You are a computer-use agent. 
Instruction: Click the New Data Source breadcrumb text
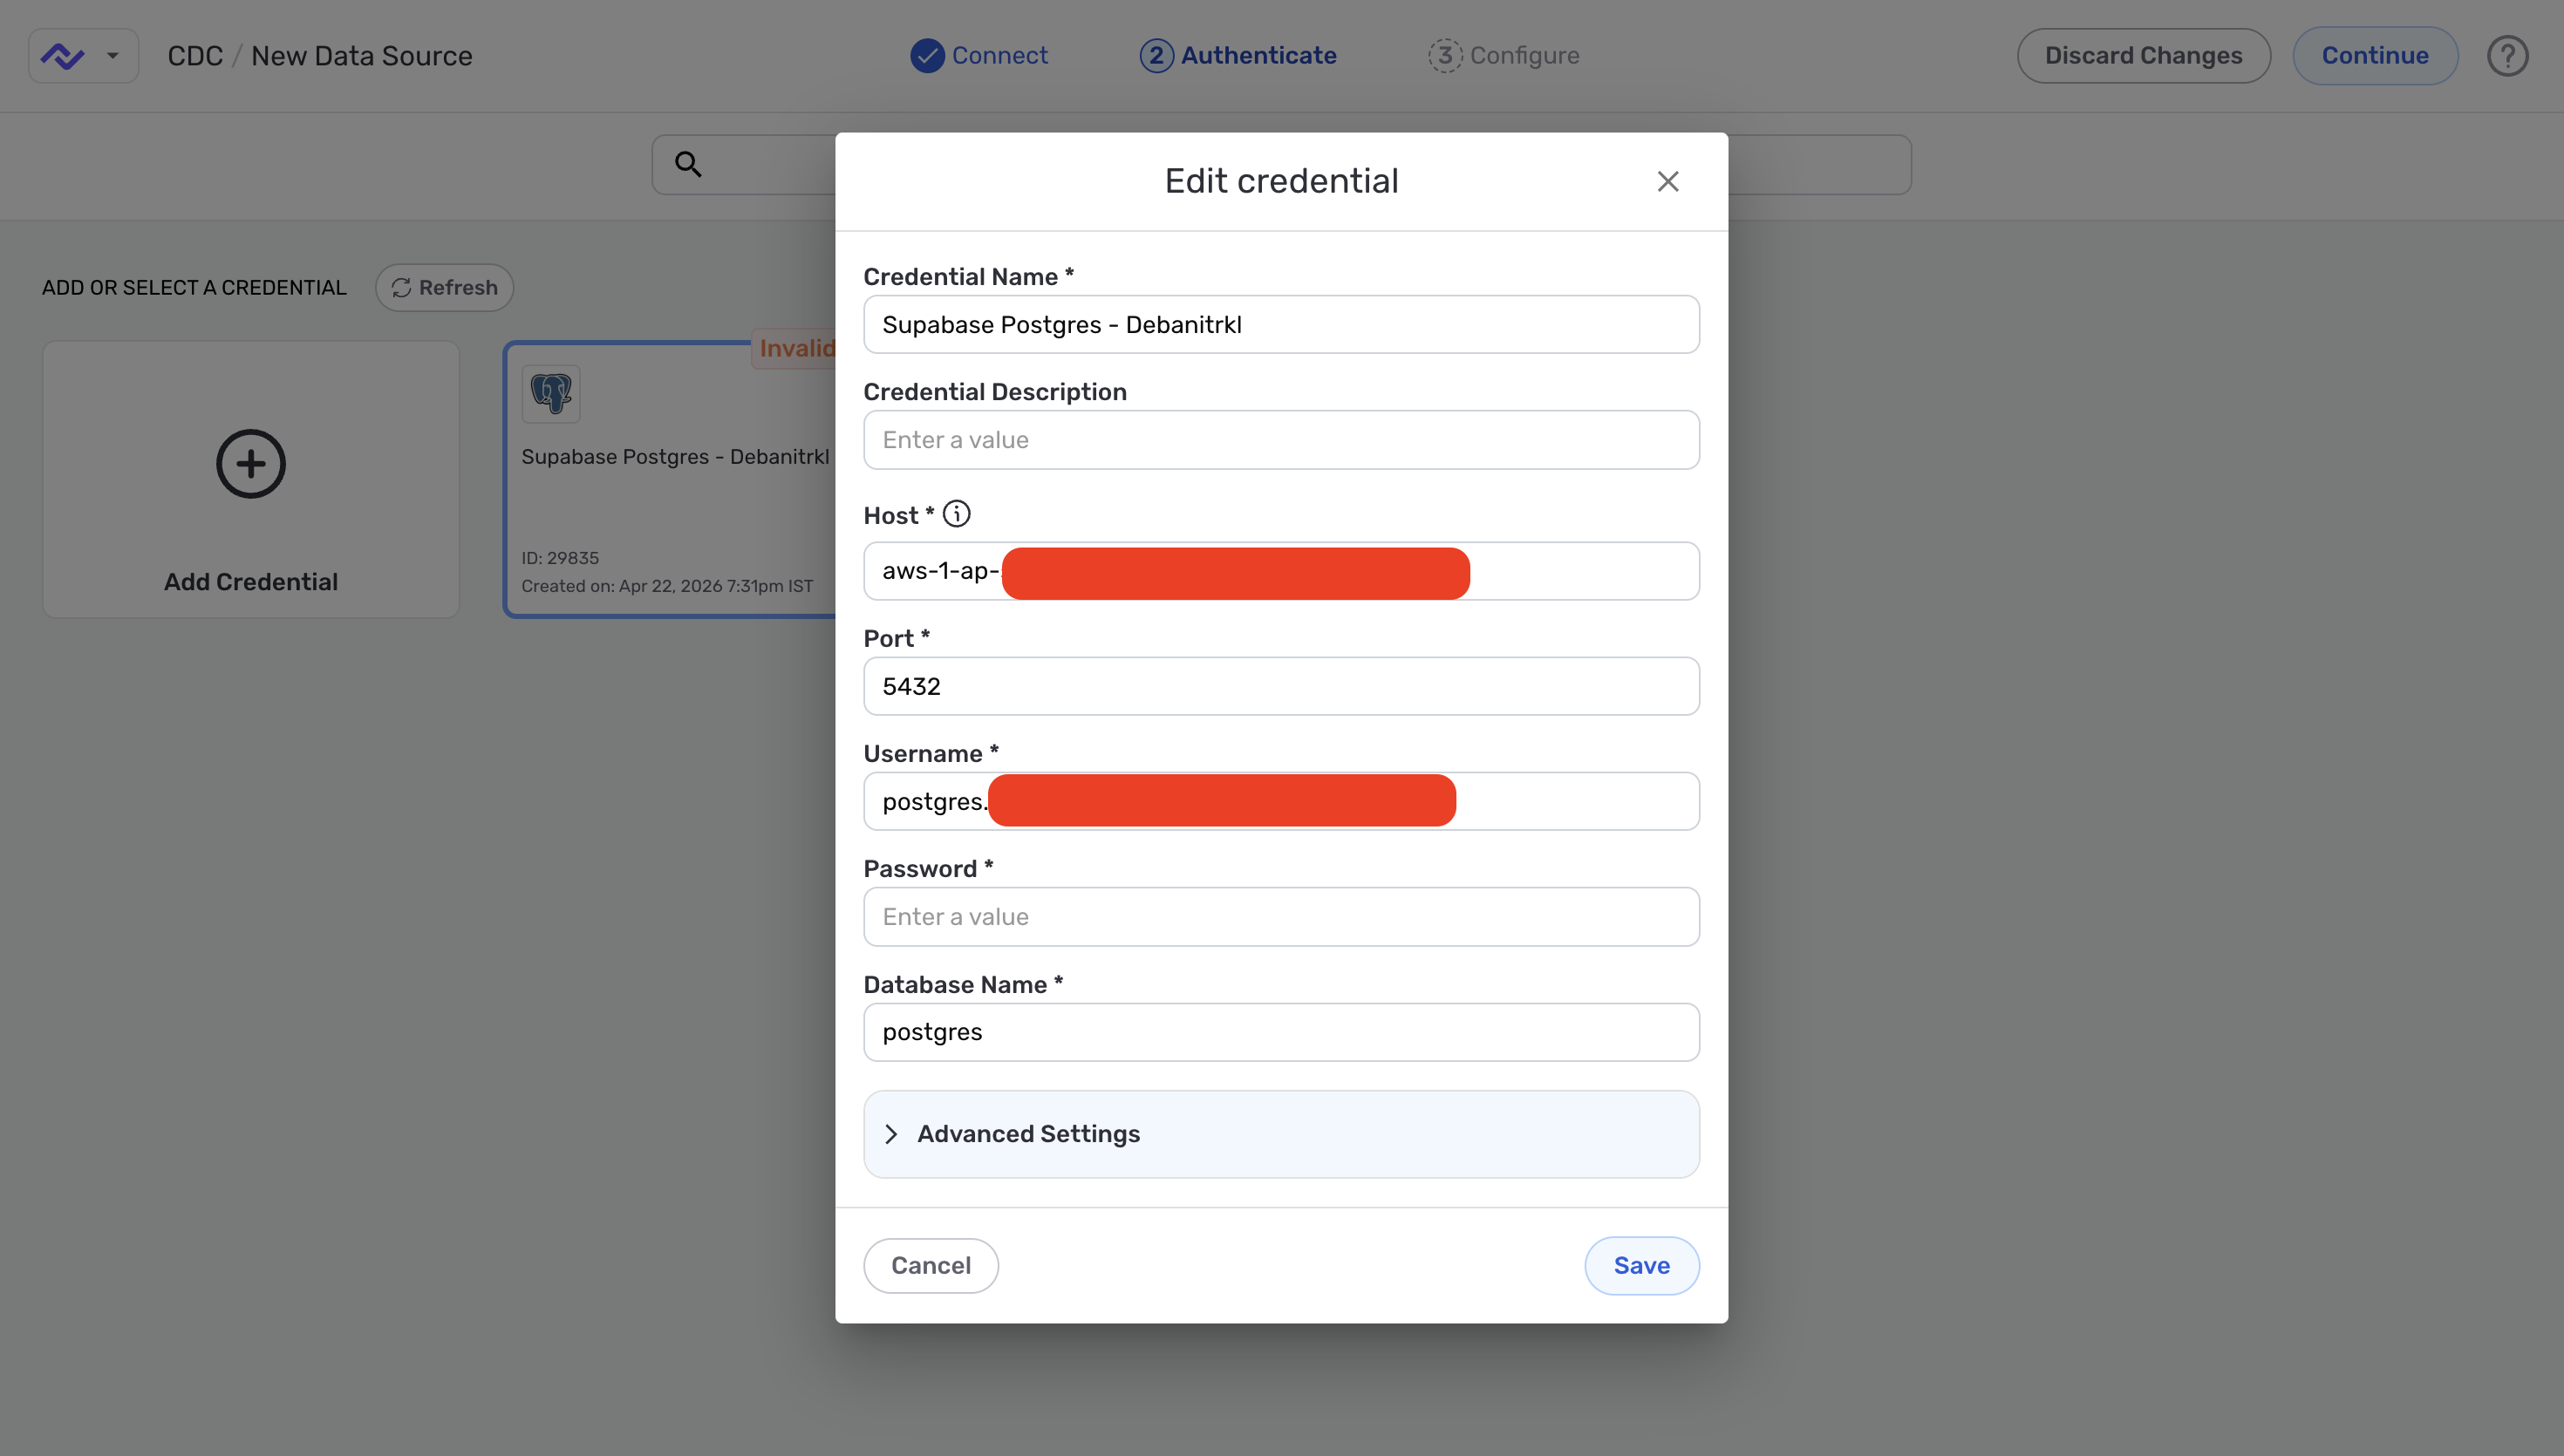coord(361,56)
